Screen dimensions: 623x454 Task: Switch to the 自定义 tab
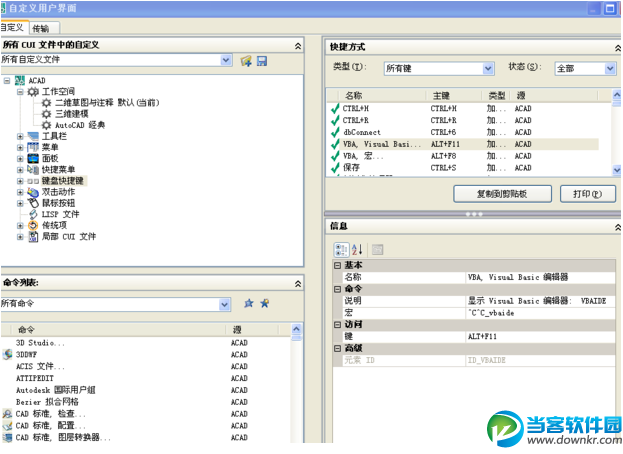point(13,27)
